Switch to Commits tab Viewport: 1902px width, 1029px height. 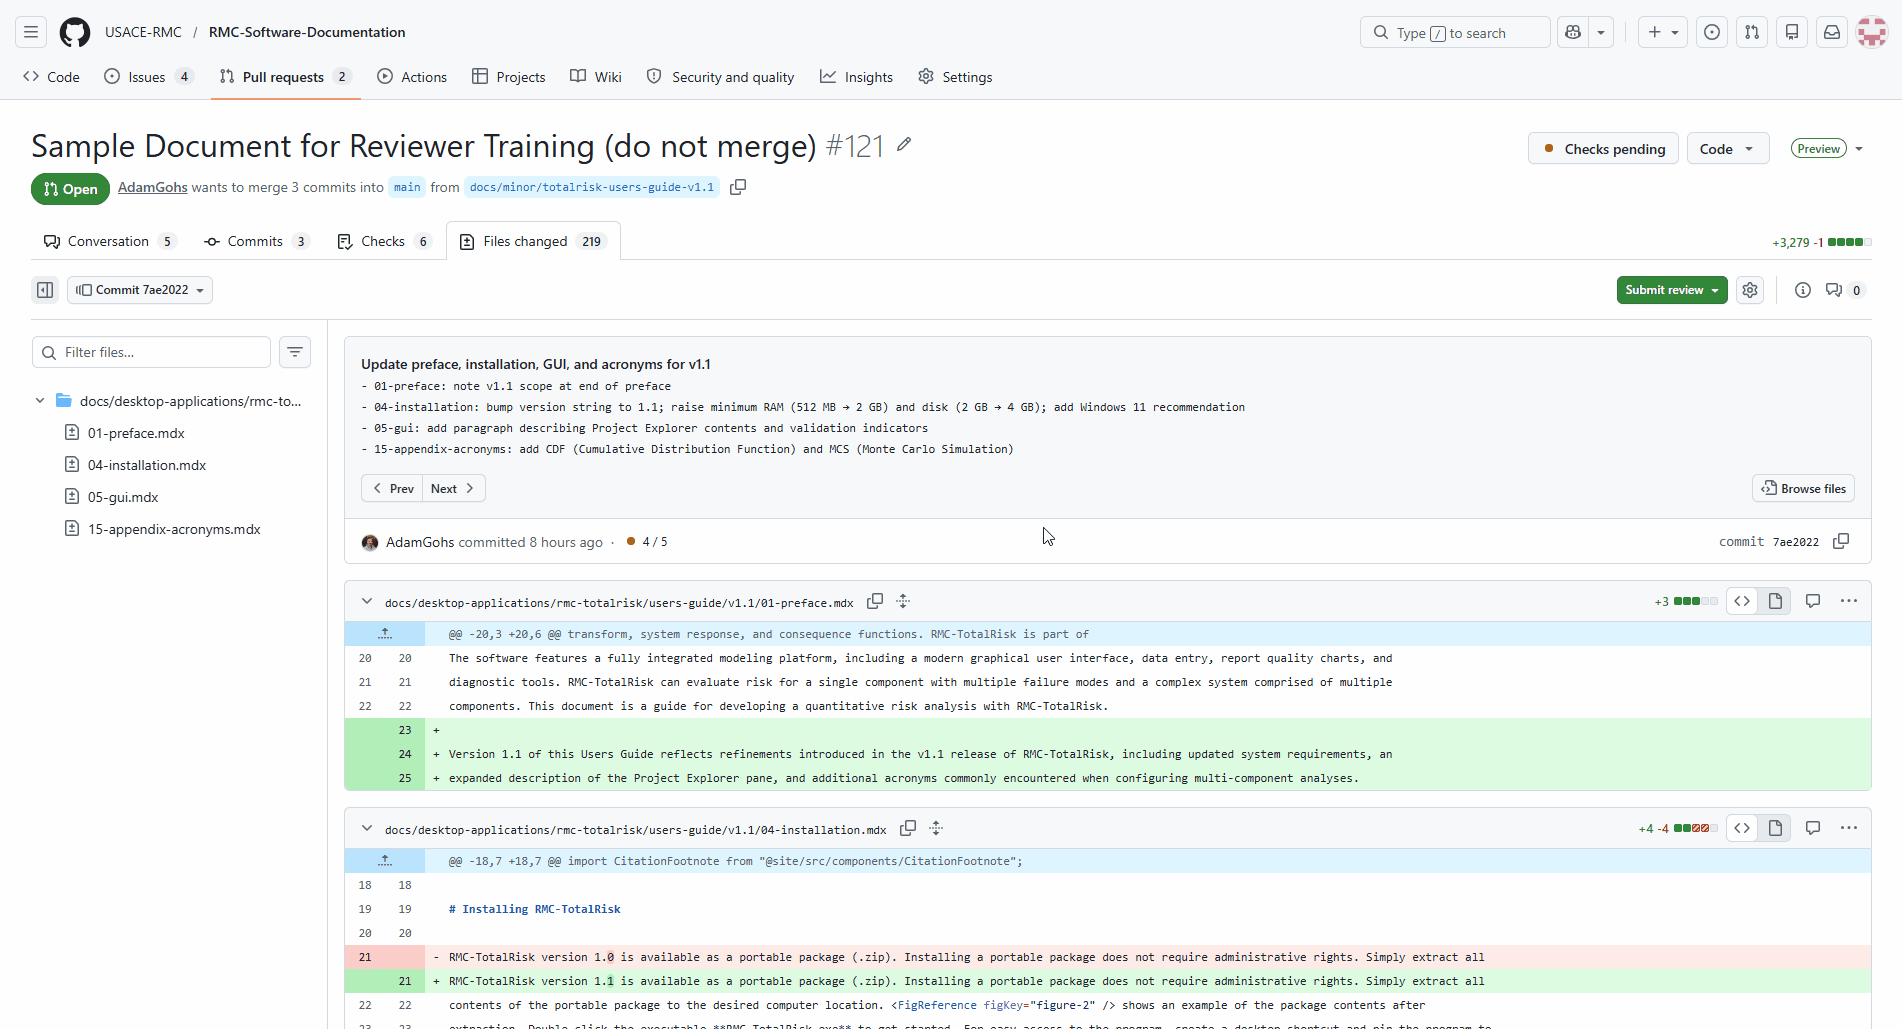(256, 241)
